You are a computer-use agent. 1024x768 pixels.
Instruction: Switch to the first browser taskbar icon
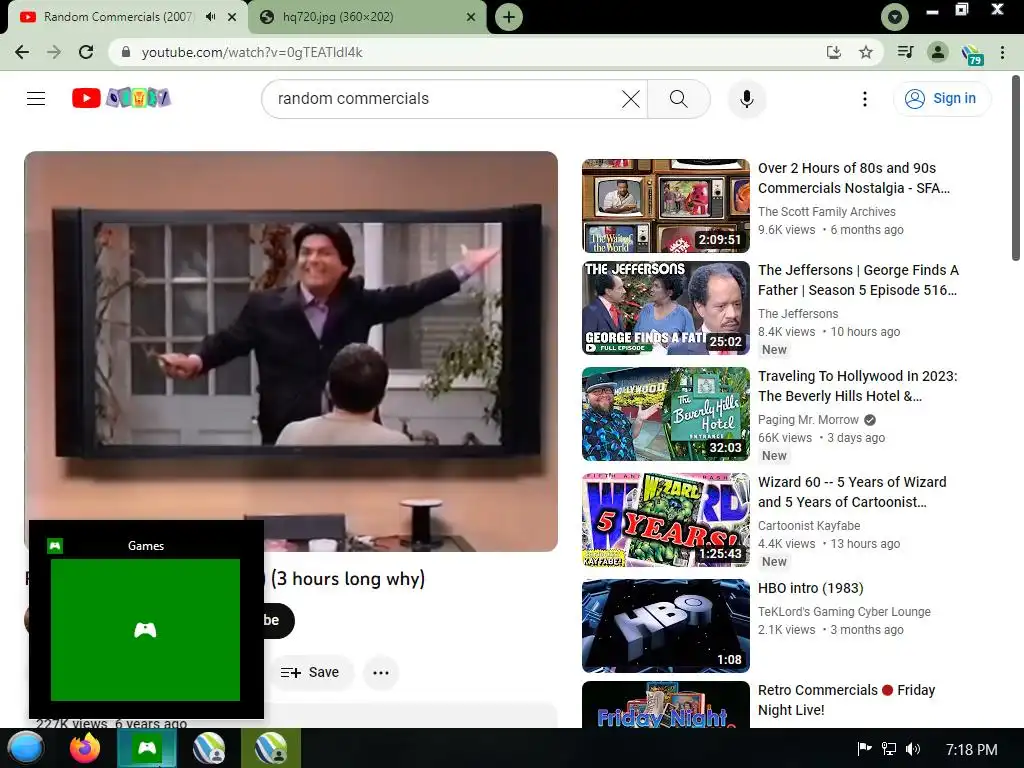(x=209, y=748)
